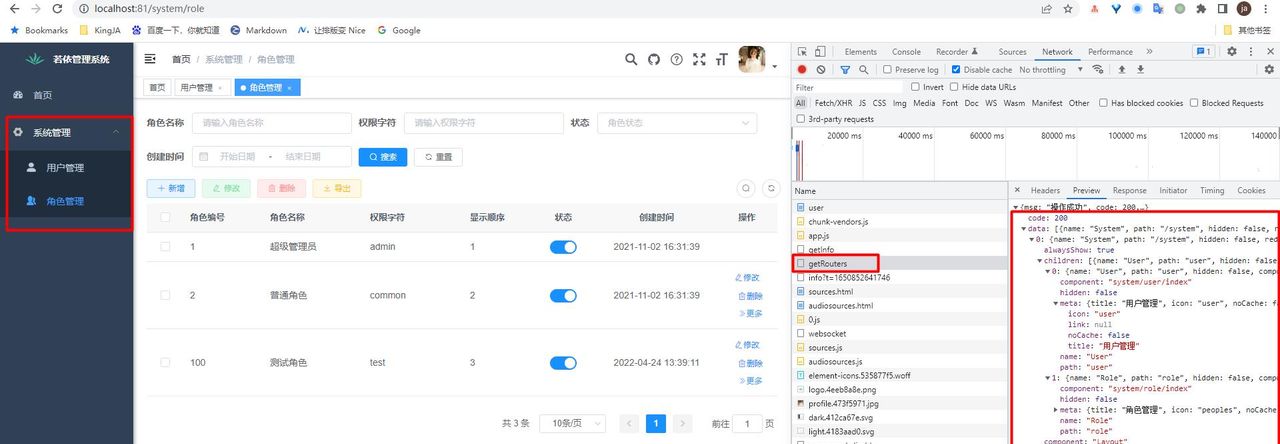Click the 重置 reset button
1280x444 pixels.
tap(438, 157)
